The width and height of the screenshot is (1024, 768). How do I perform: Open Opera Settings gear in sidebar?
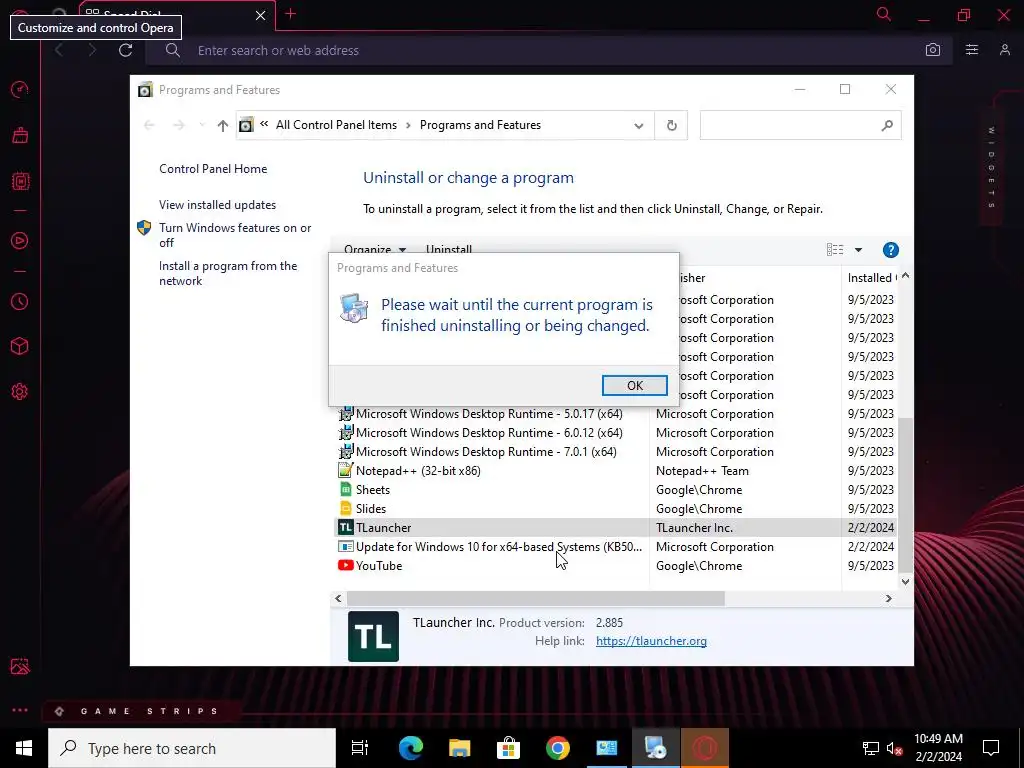[x=20, y=391]
